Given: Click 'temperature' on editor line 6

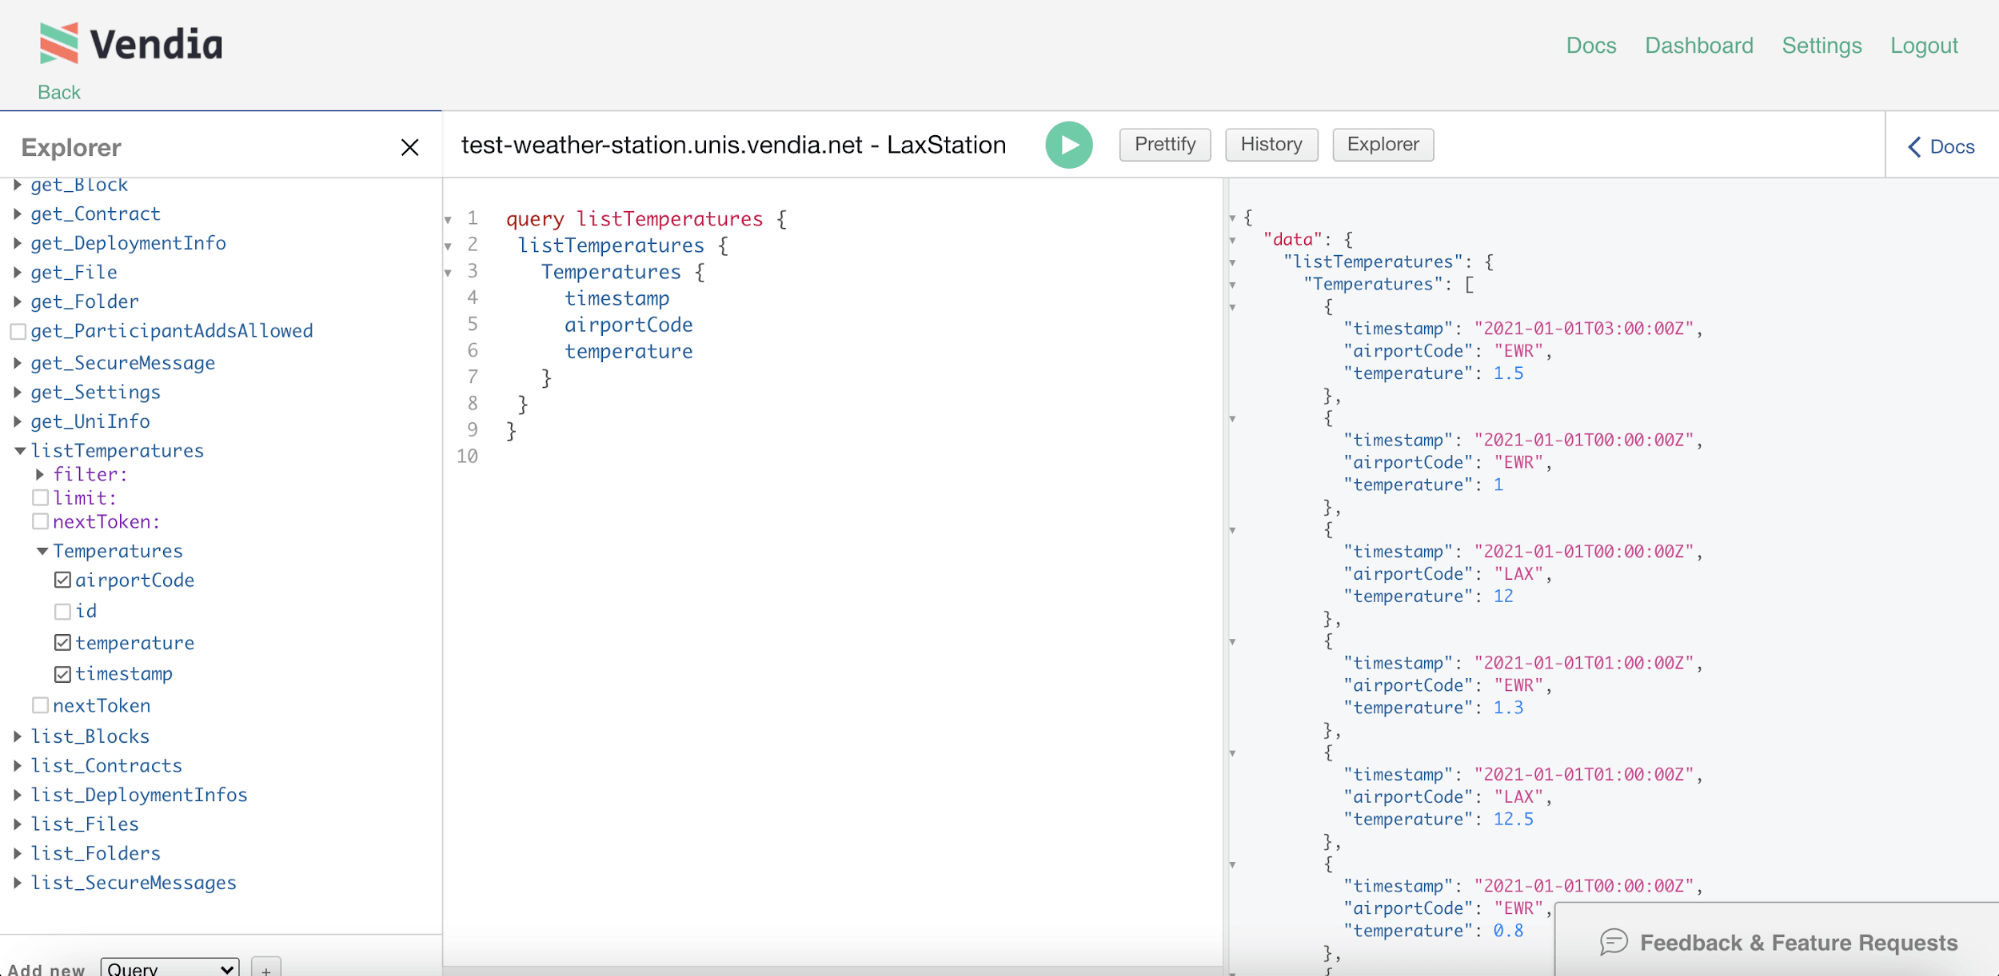Looking at the screenshot, I should 629,351.
